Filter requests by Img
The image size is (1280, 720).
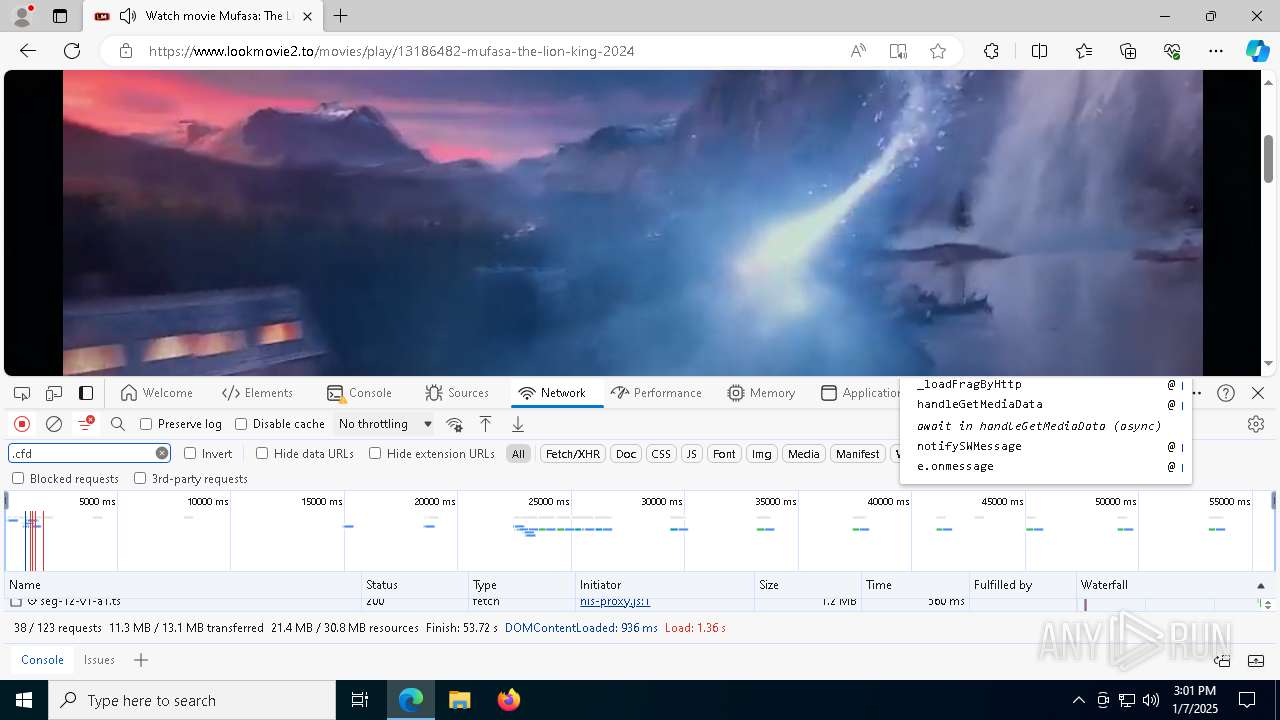click(762, 454)
